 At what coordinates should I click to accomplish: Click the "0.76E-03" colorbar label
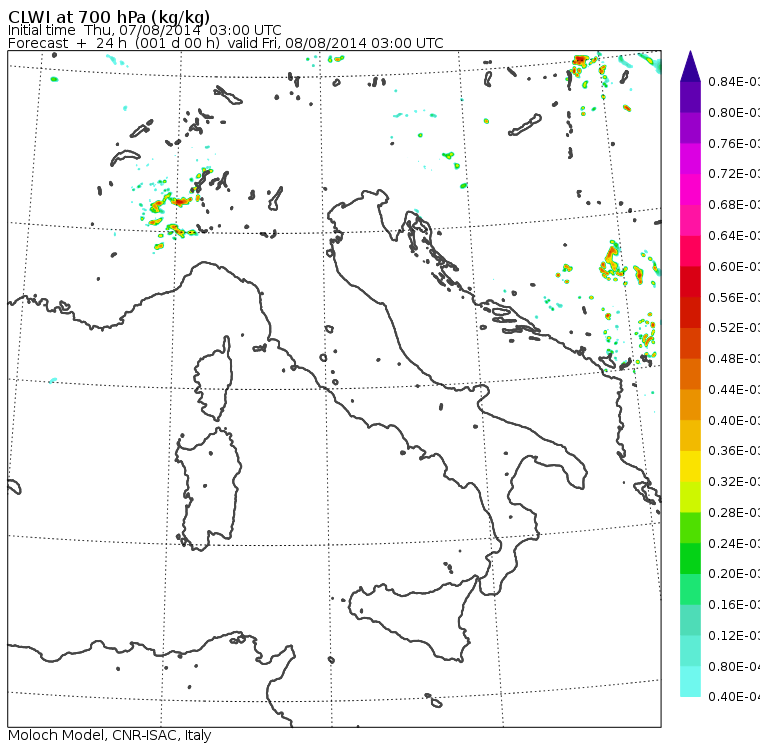click(734, 143)
